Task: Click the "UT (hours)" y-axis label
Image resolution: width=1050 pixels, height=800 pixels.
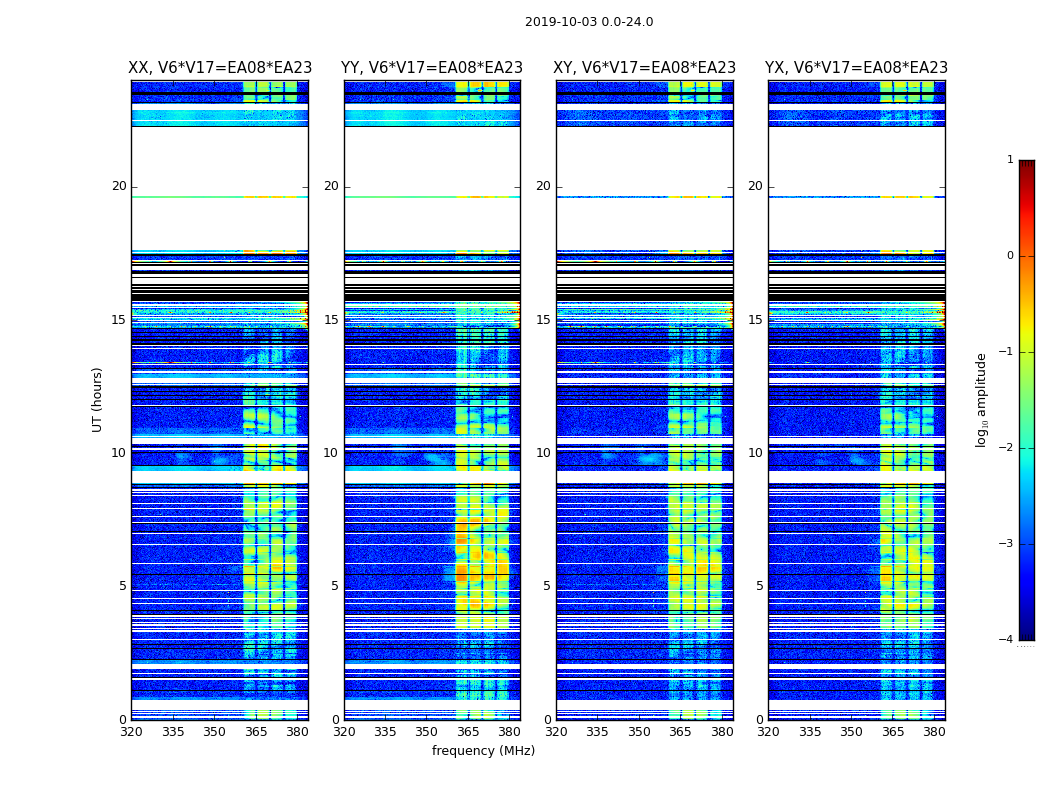Action: [x=98, y=400]
